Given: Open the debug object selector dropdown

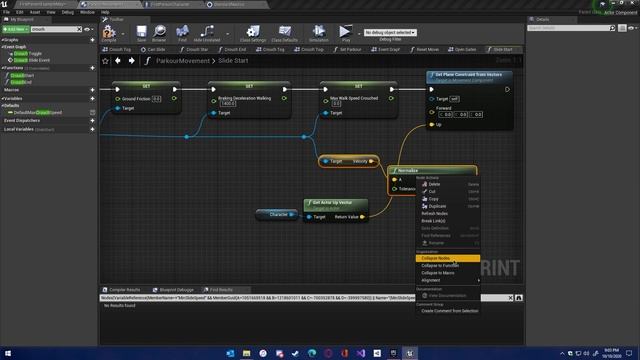Looking at the screenshot, I should click(390, 32).
